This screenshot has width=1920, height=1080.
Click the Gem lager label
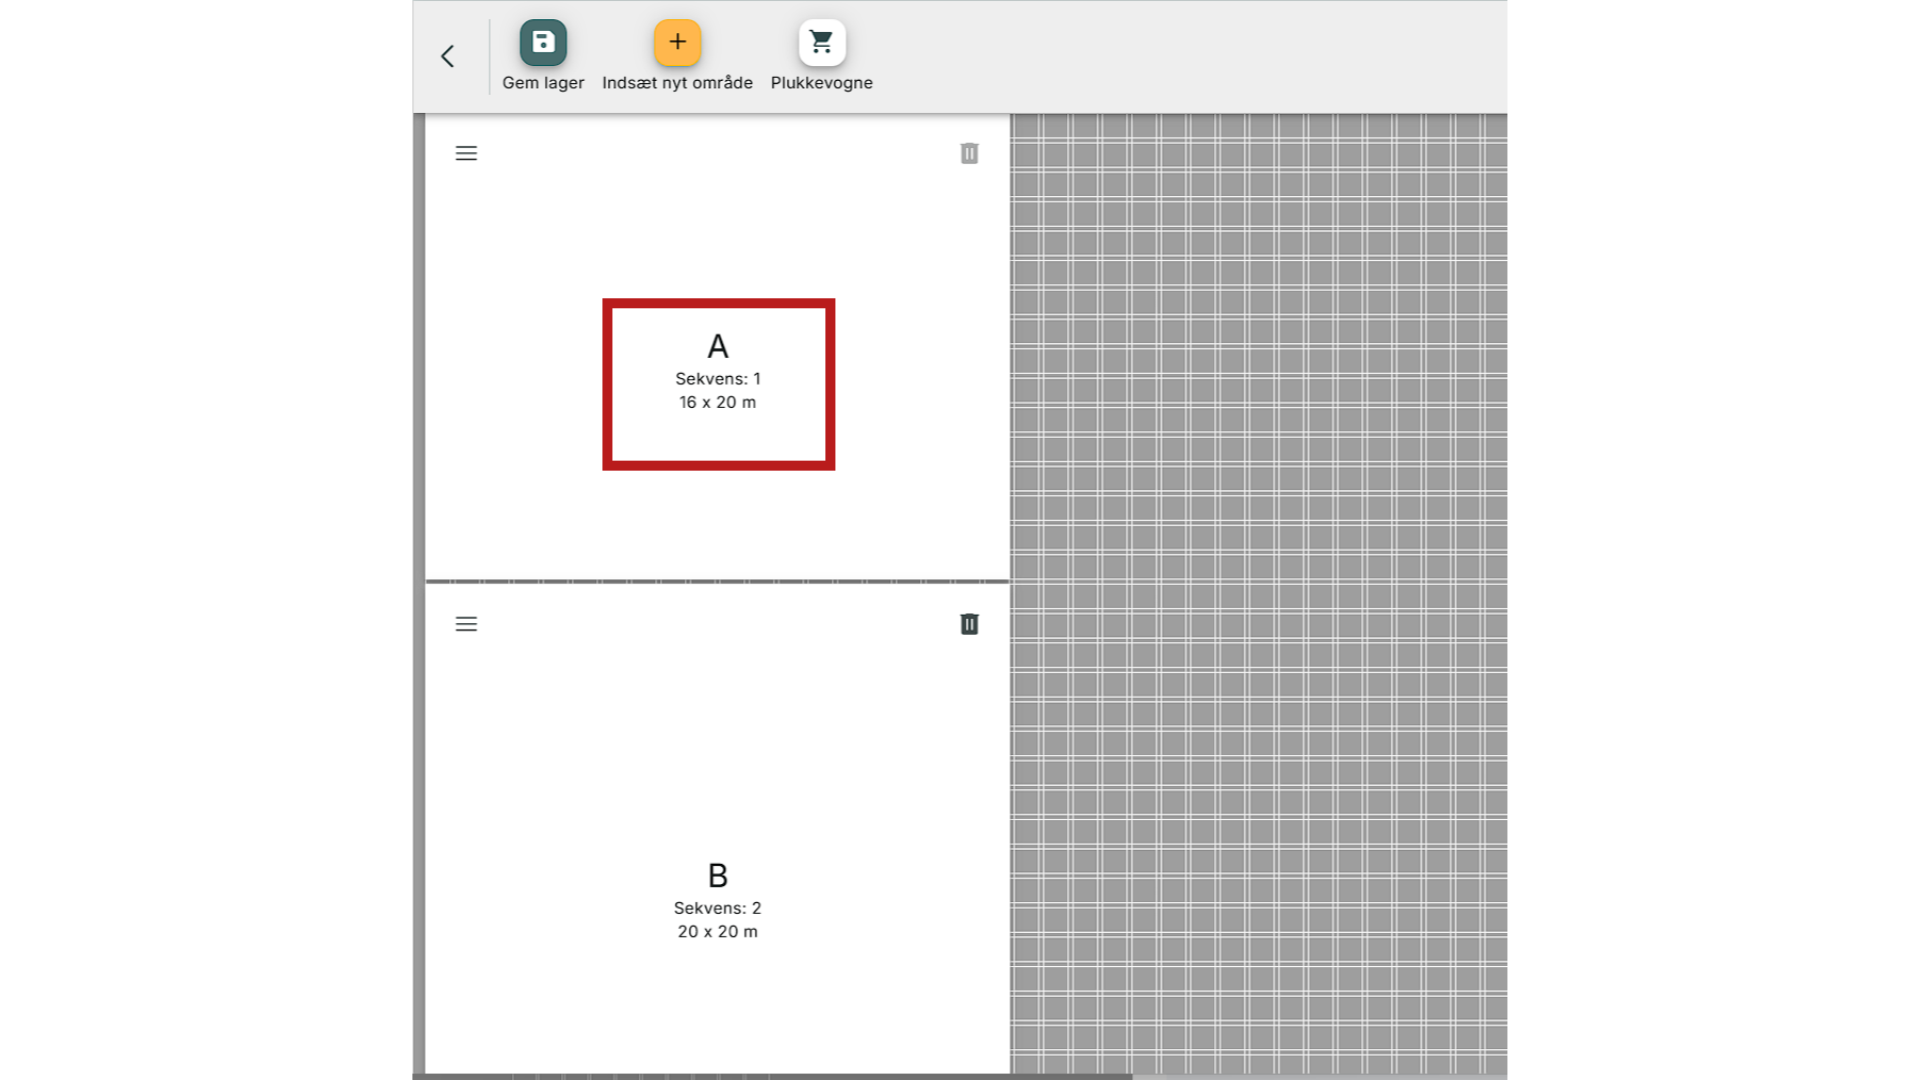tap(543, 83)
